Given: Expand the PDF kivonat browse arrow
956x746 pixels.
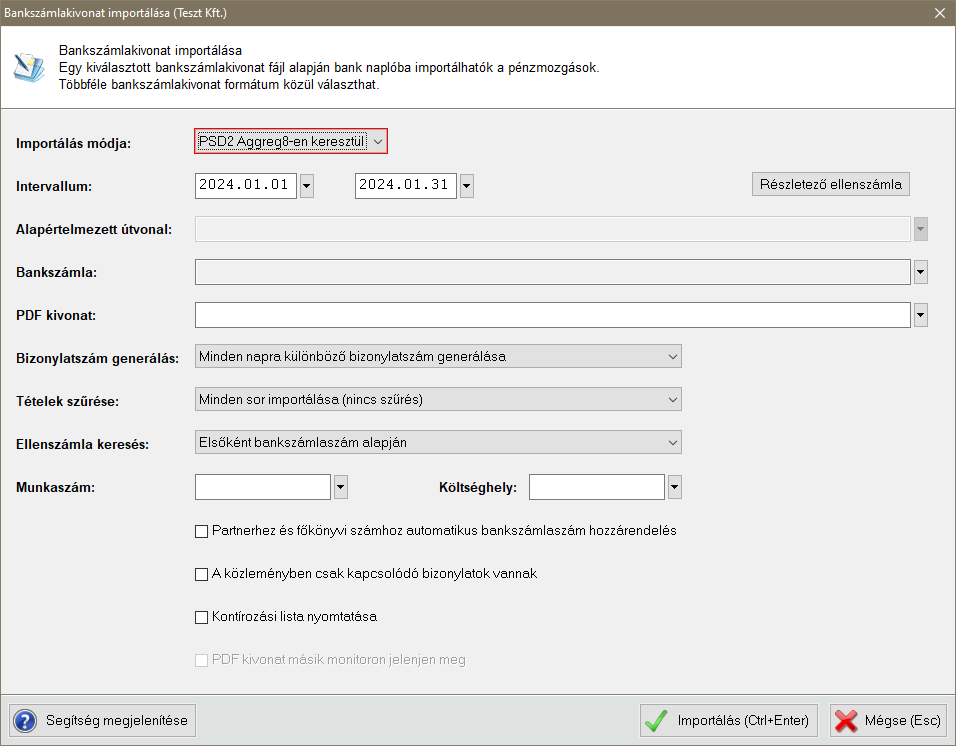Looking at the screenshot, I should click(x=920, y=315).
